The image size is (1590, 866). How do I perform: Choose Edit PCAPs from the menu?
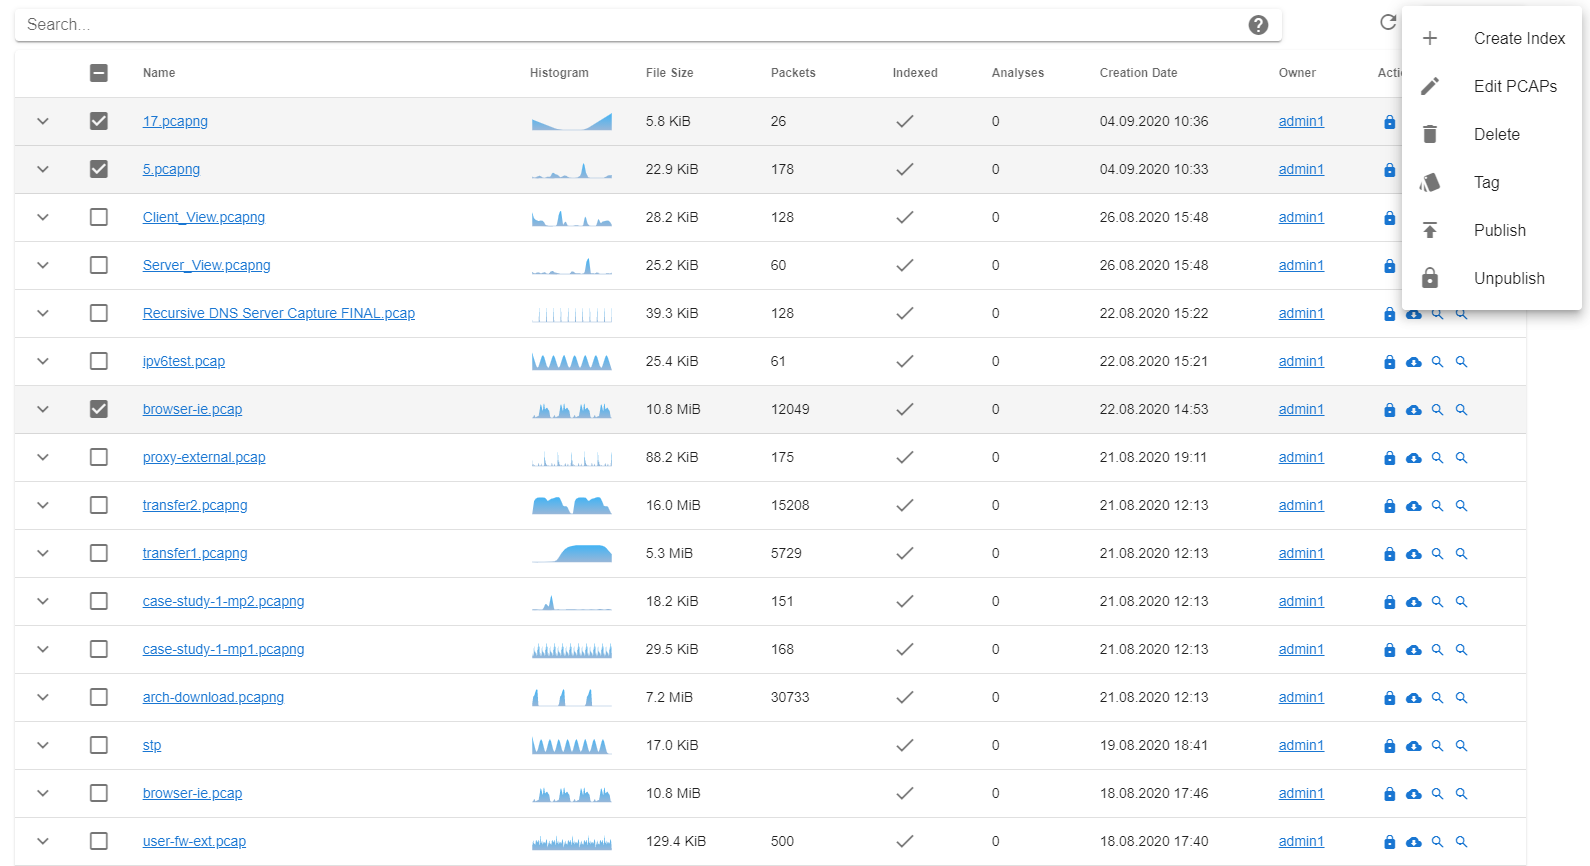(1492, 86)
